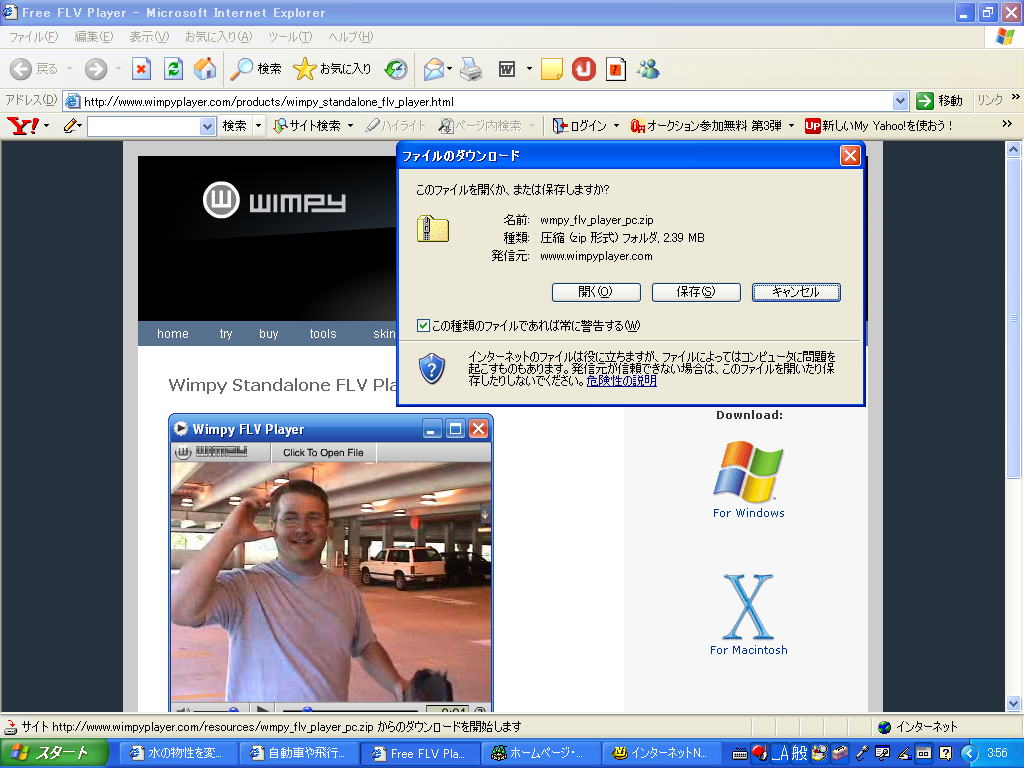
Task: Stop page loading with red X icon
Action: click(141, 69)
